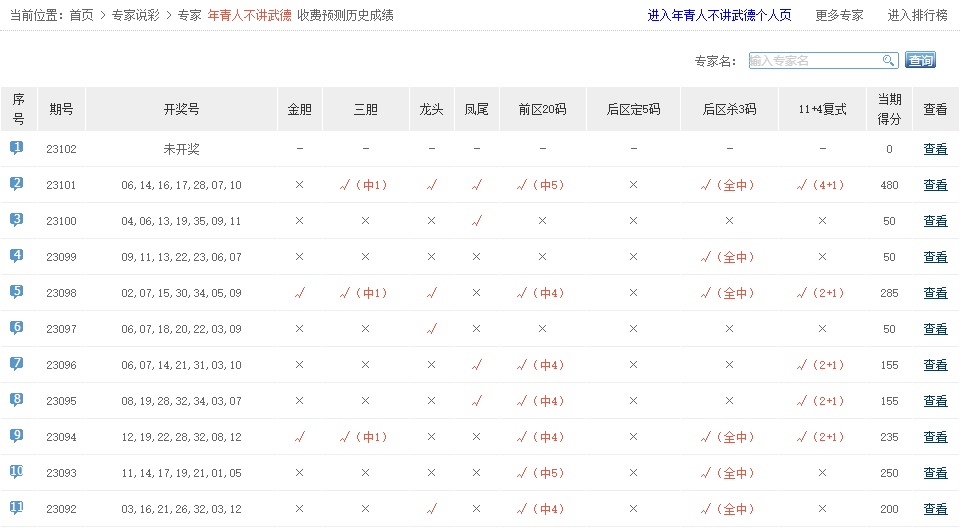The height and width of the screenshot is (531, 965).
Task: Open 首页 in the breadcrumb
Action: tap(82, 16)
